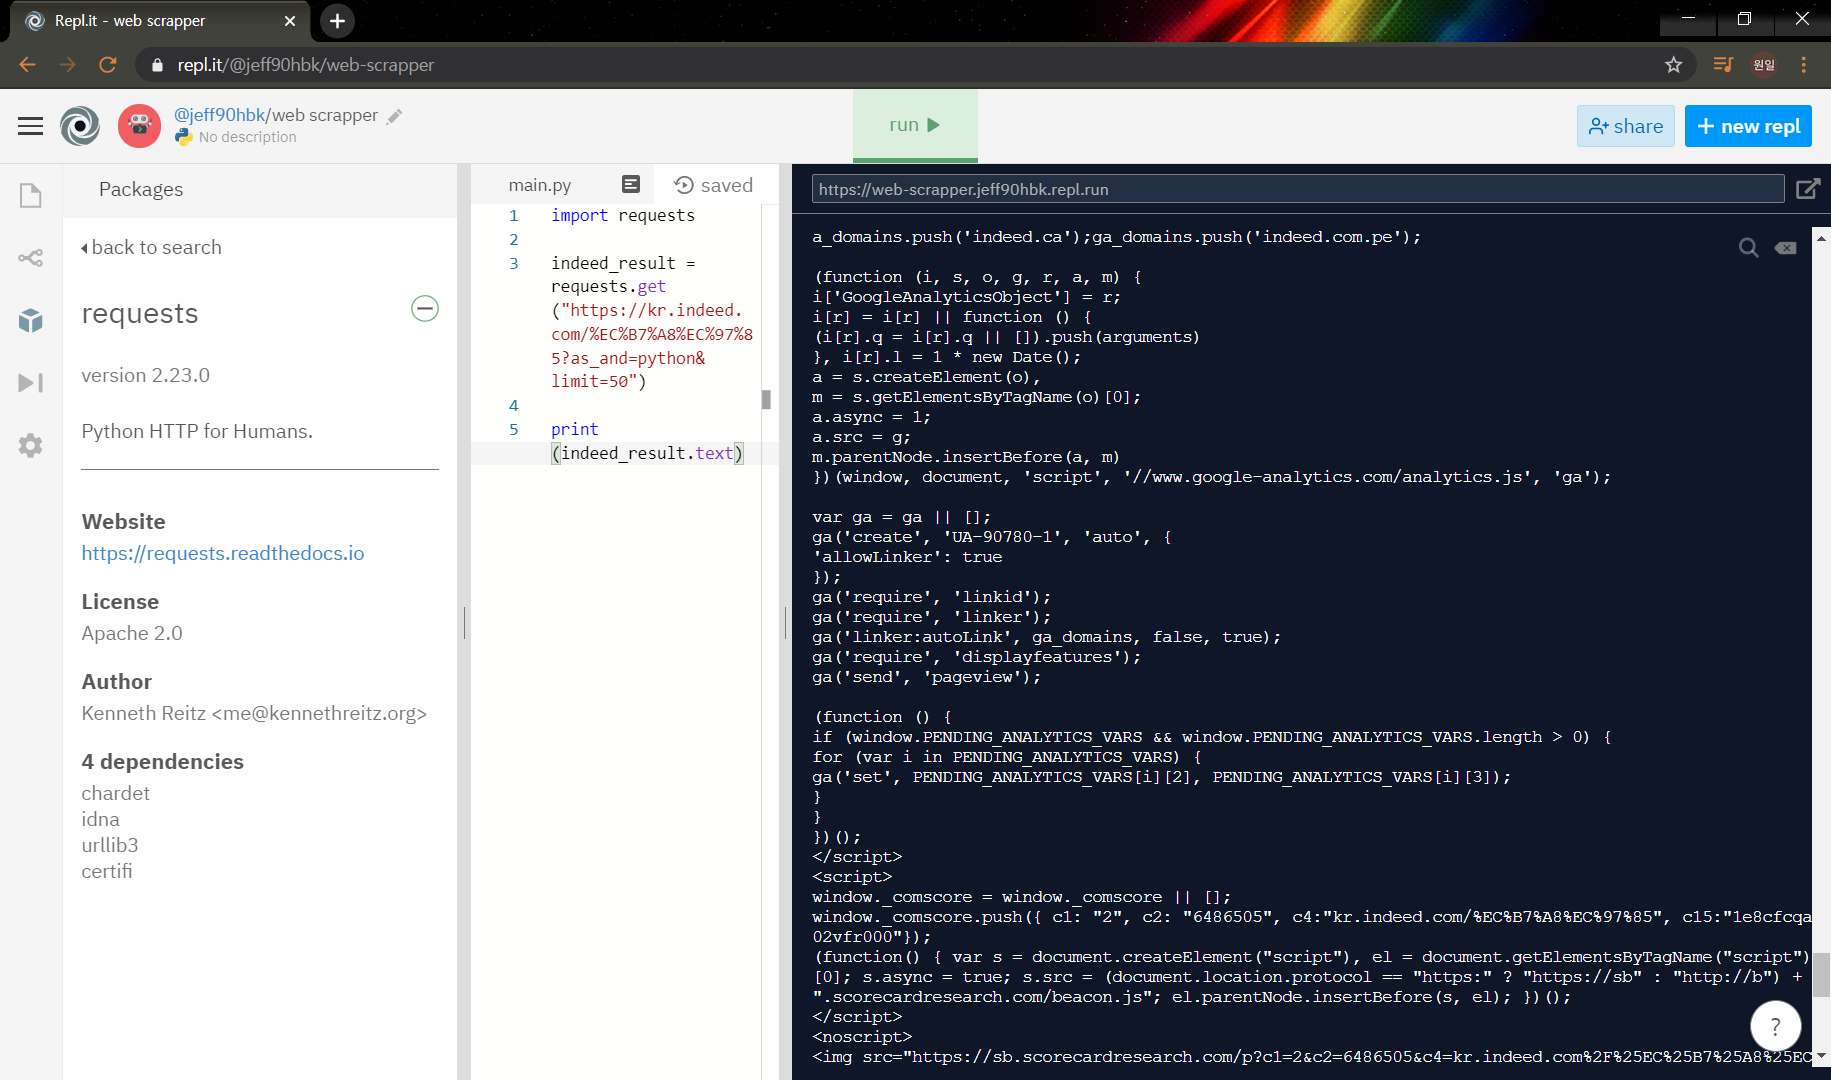Screen dimensions: 1831x1080
Task: Open the debugger sidebar icon
Action: (31, 383)
